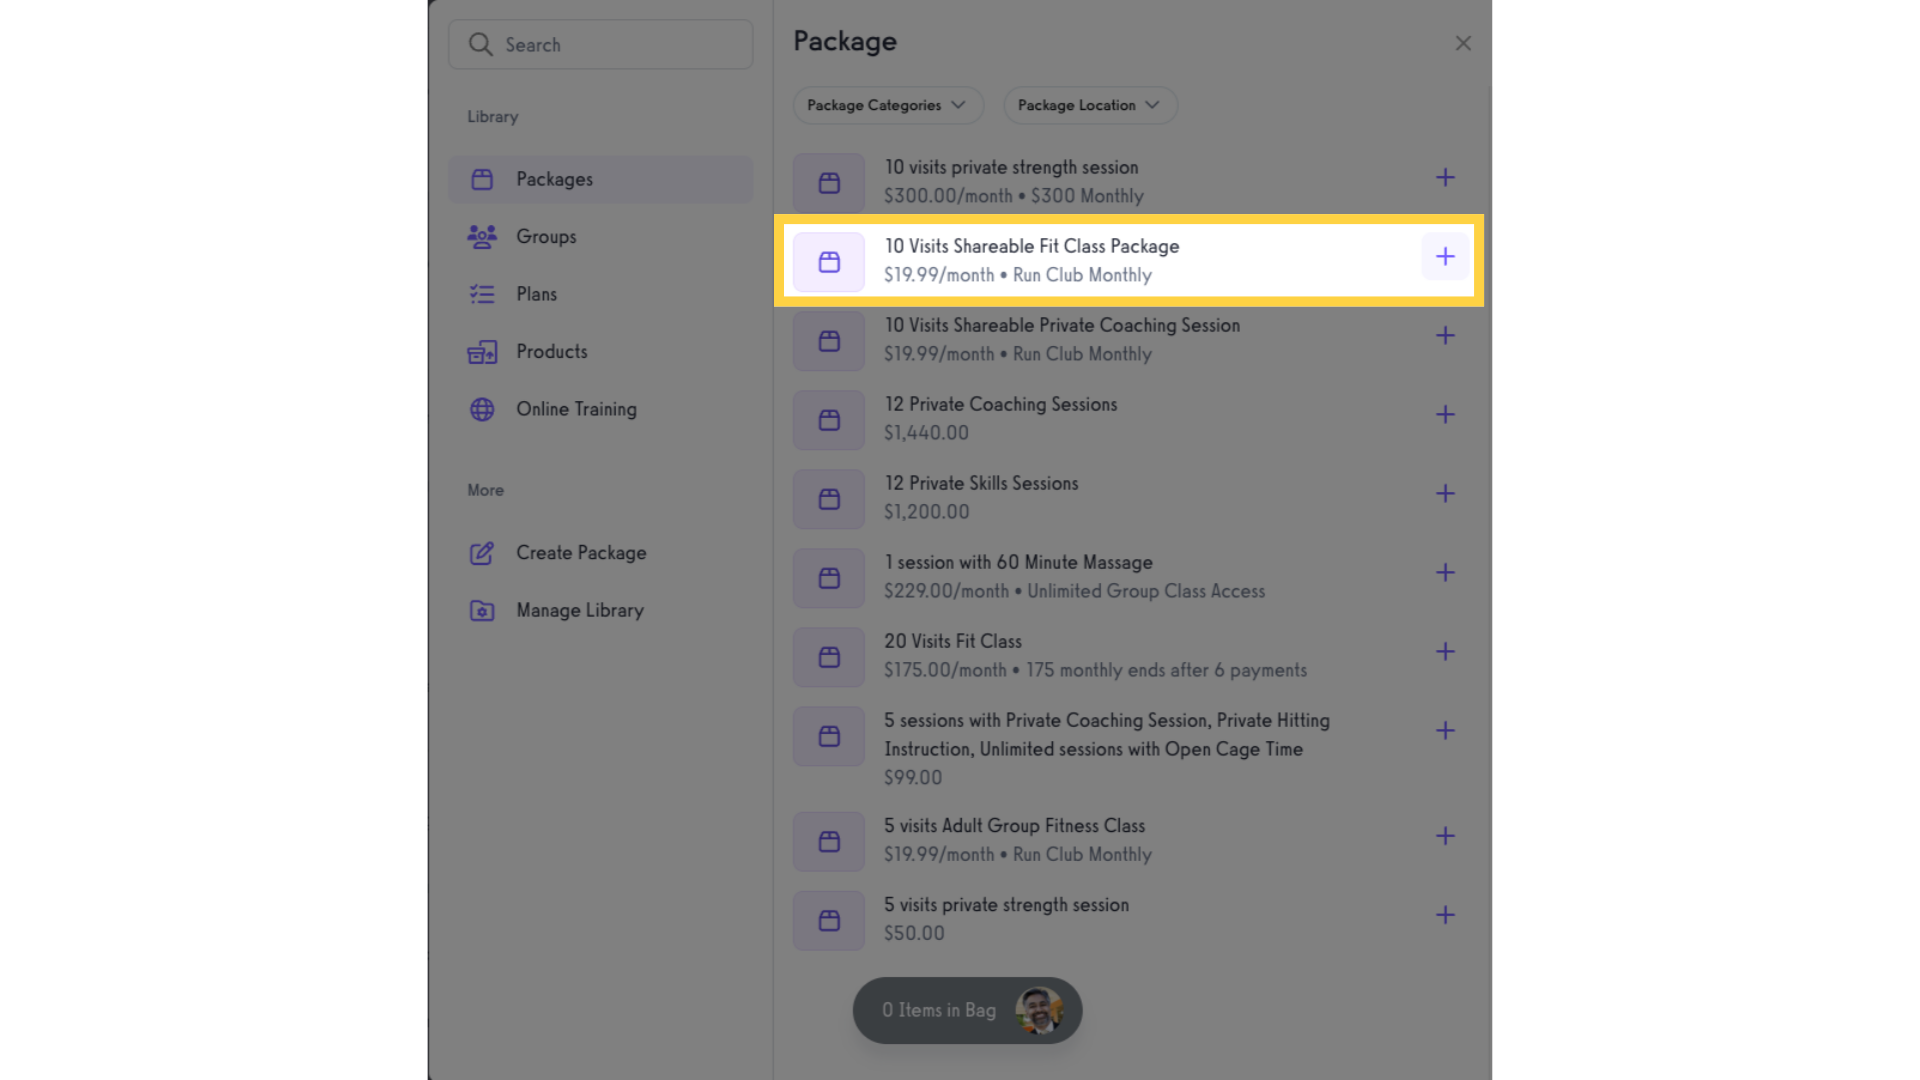The width and height of the screenshot is (1920, 1080).
Task: Expand the Package Location dropdown
Action: [1090, 105]
